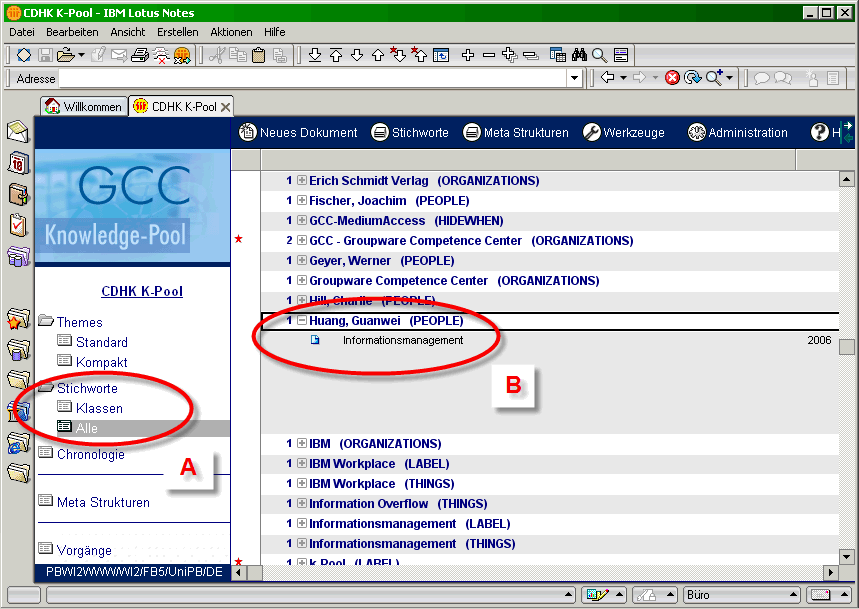Screen dimensions: 859x609
Task: Click the Properties diamond icon in toolbar
Action: click(24, 55)
